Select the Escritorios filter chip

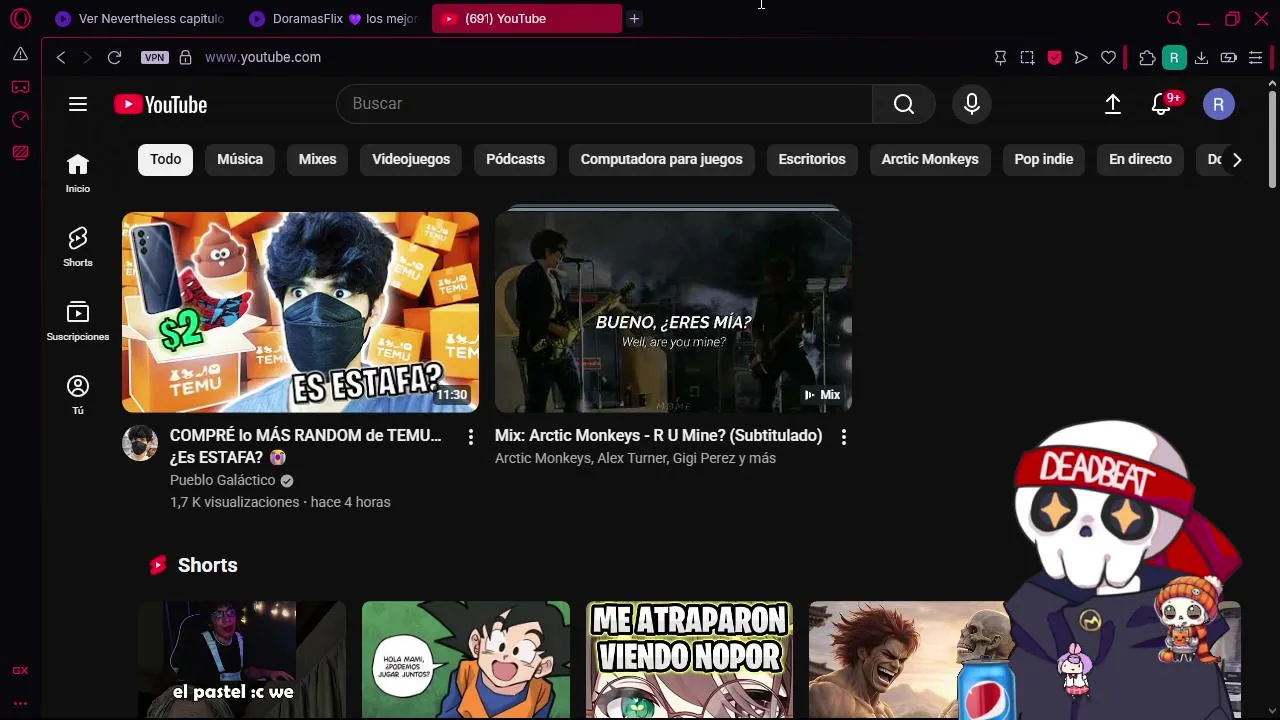pyautogui.click(x=812, y=159)
